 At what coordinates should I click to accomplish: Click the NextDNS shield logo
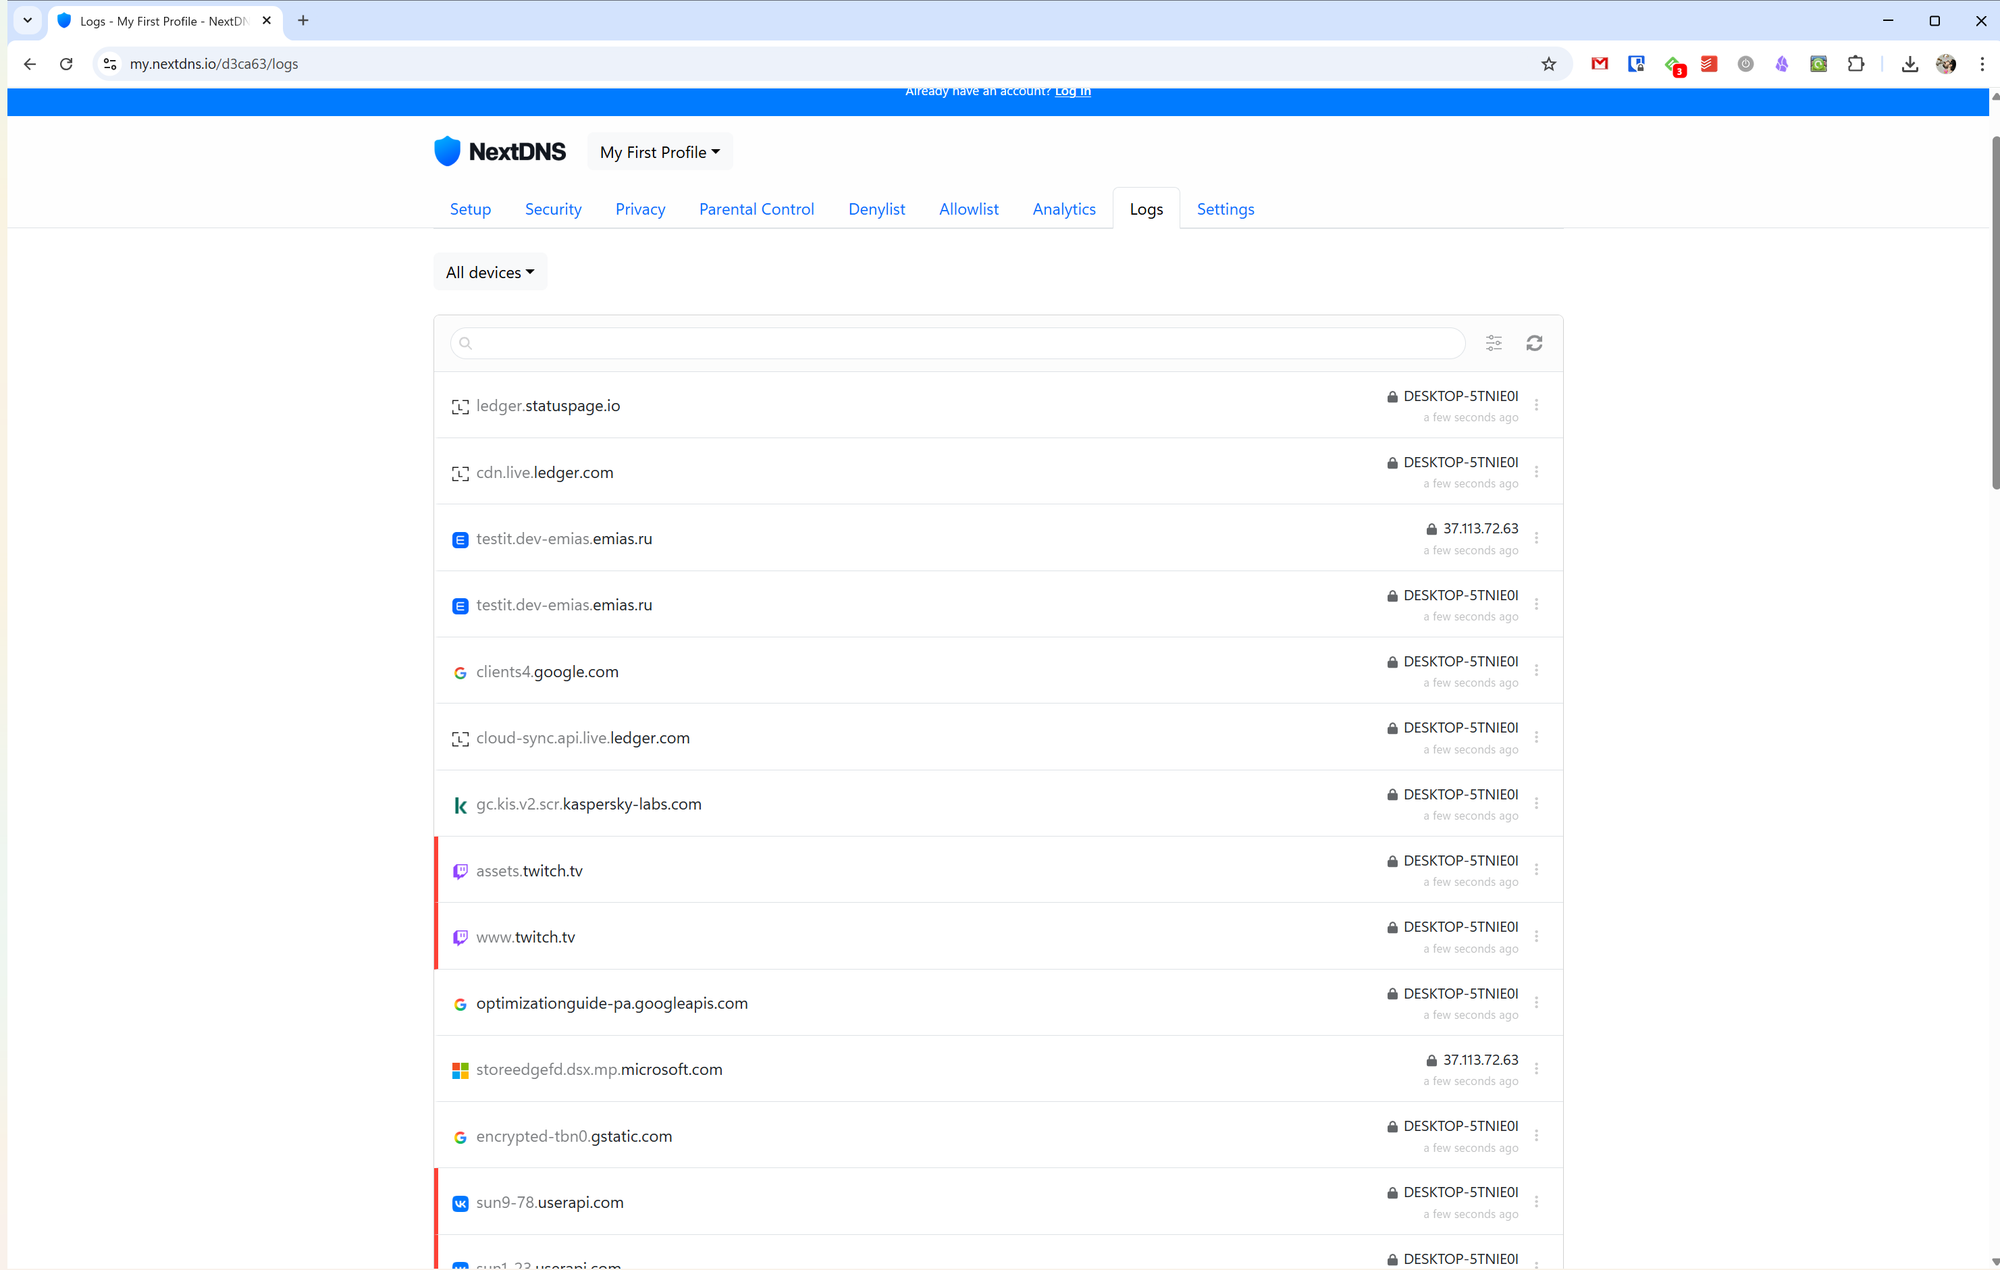click(448, 151)
